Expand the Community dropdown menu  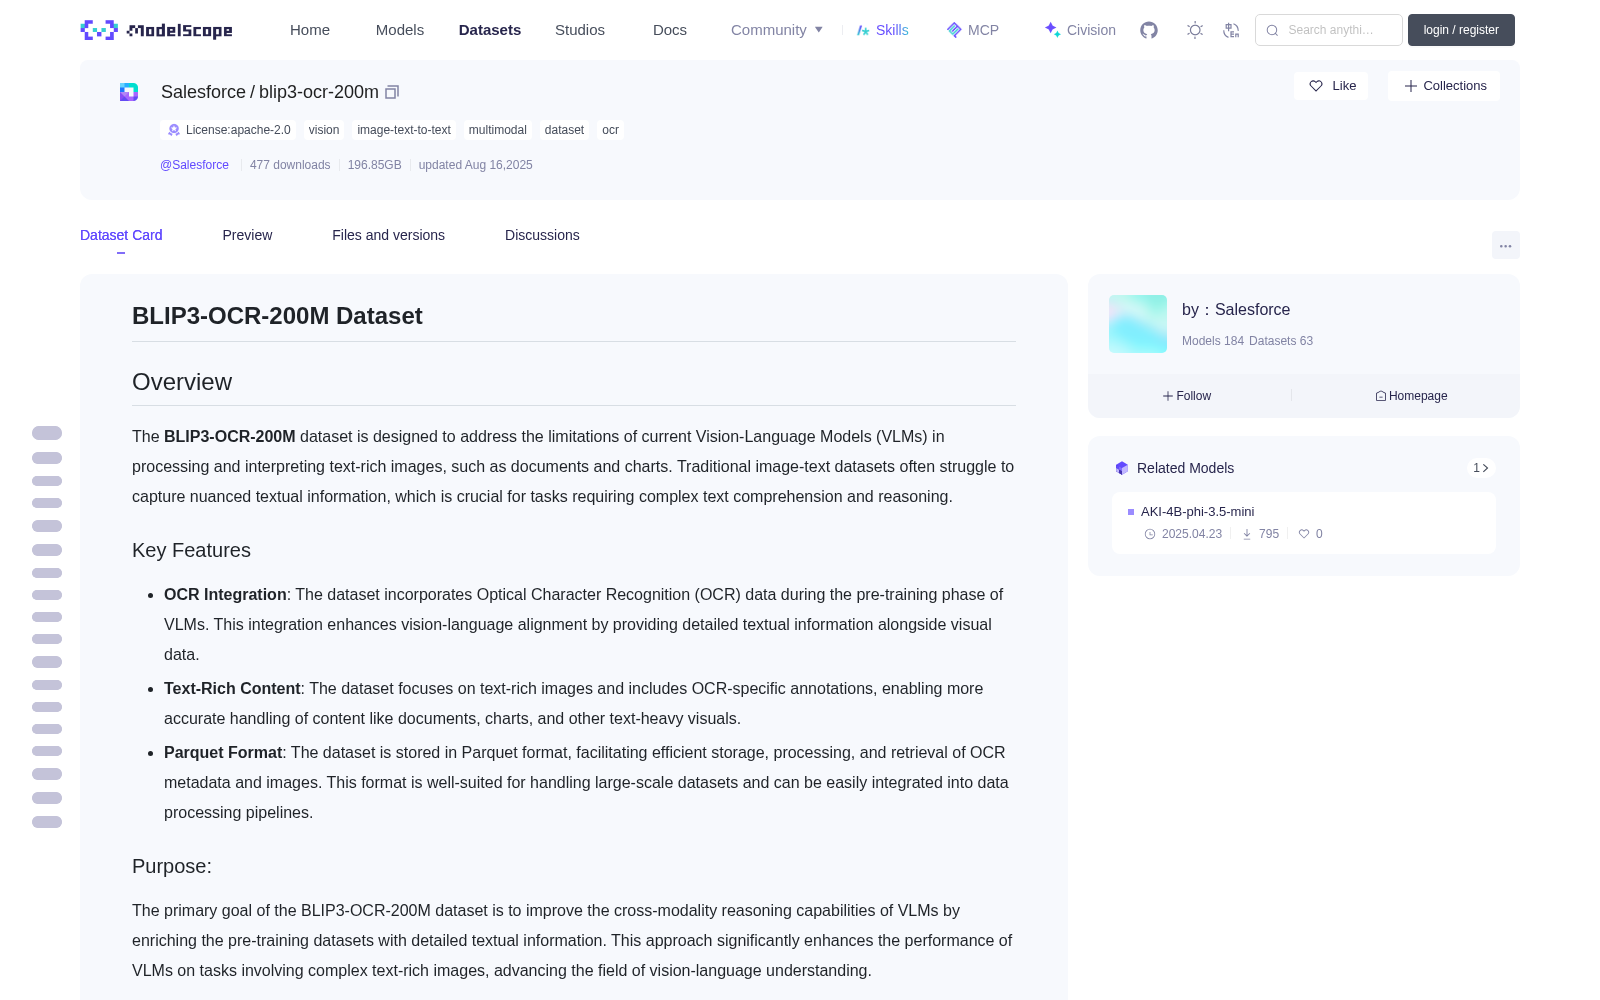777,30
